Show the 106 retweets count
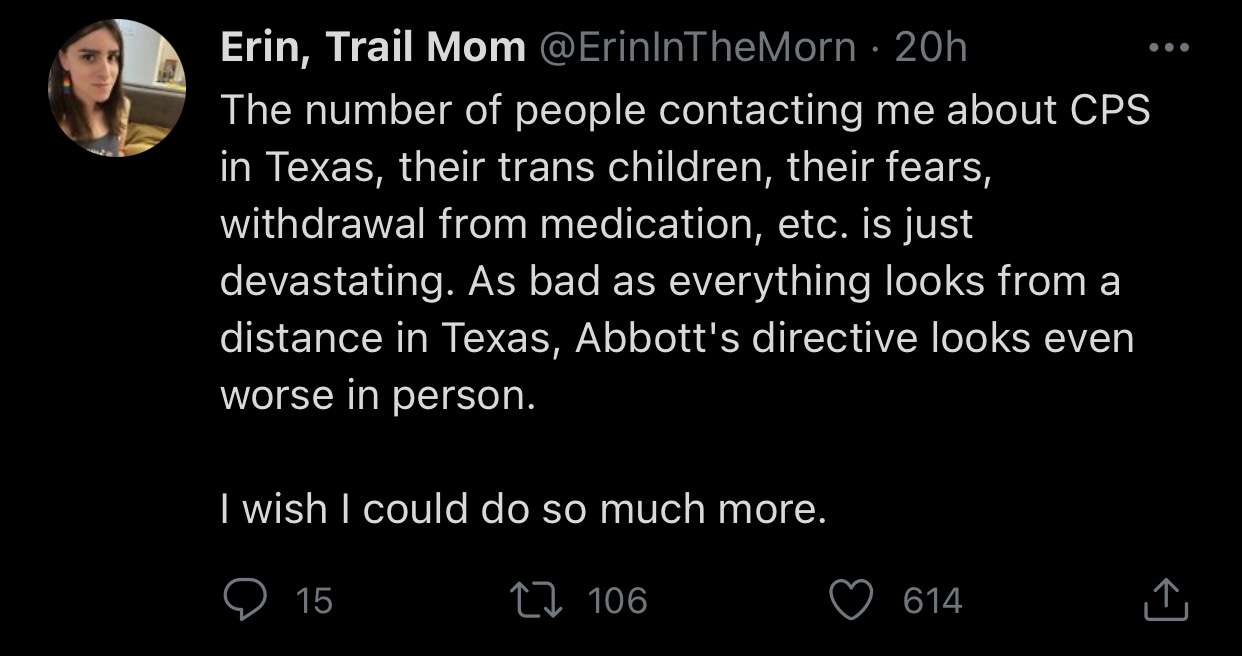Screen dimensions: 1242x656 pos(617,601)
